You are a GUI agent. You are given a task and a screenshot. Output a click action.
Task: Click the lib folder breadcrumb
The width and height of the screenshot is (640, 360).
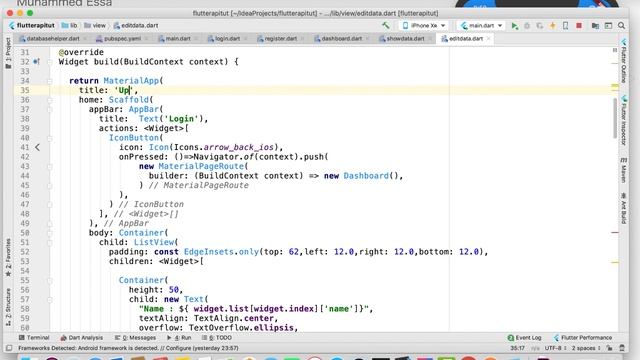tap(69, 26)
